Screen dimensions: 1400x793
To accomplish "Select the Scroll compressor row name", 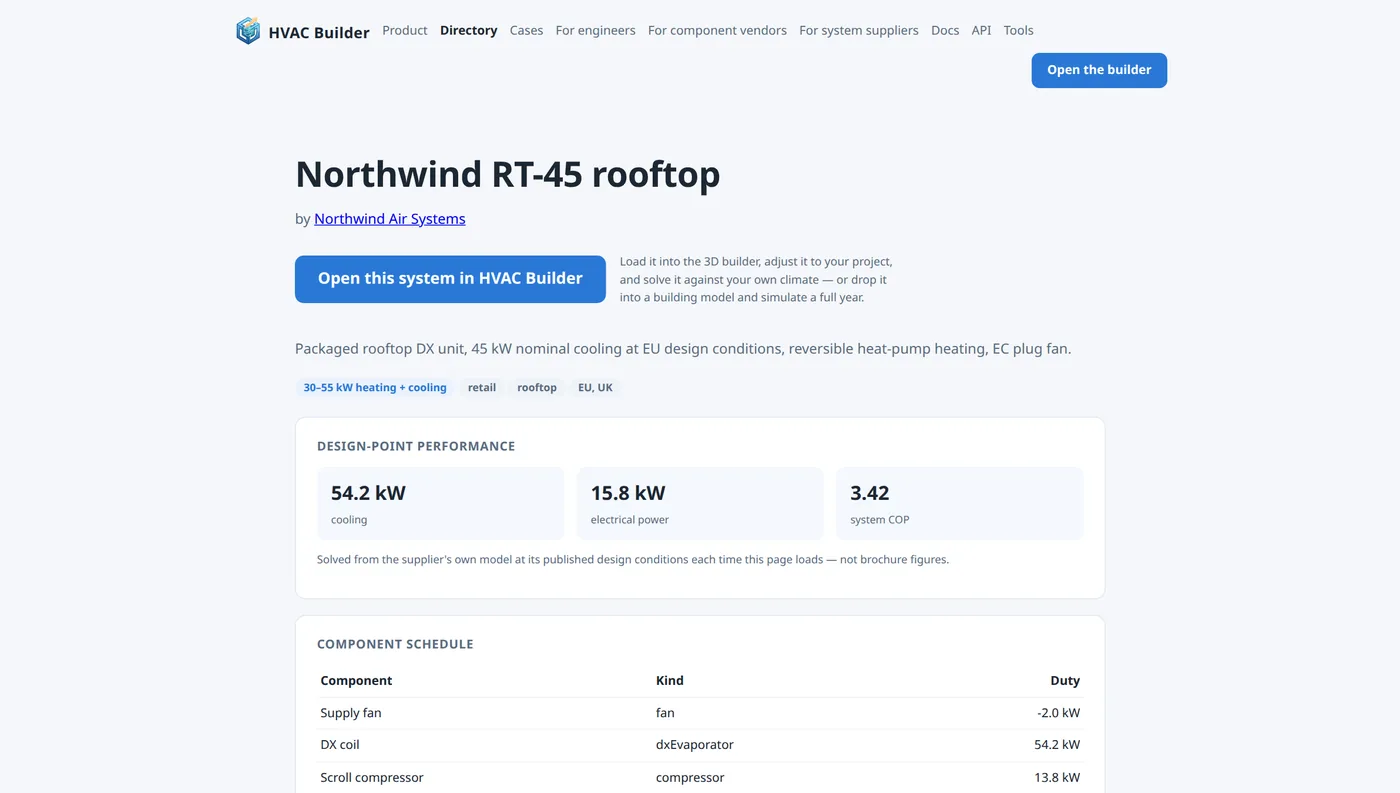I will click(x=372, y=777).
